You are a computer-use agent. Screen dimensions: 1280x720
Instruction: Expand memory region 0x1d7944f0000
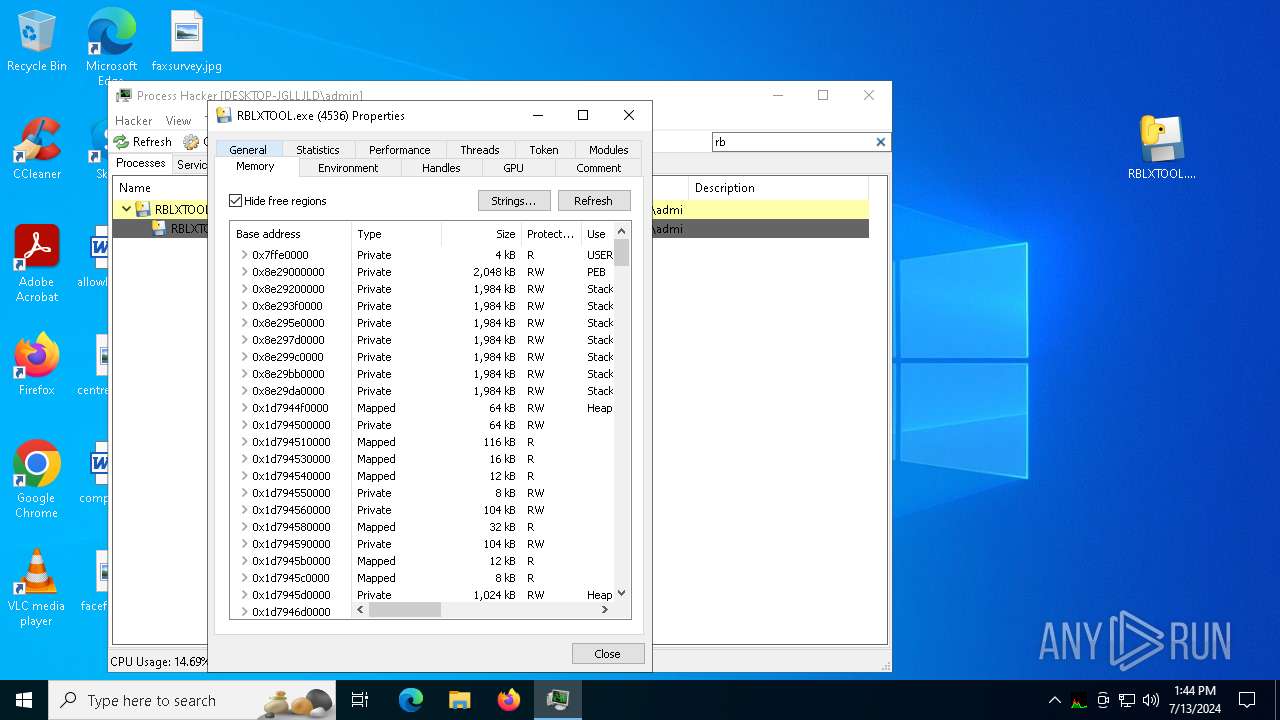pos(244,408)
